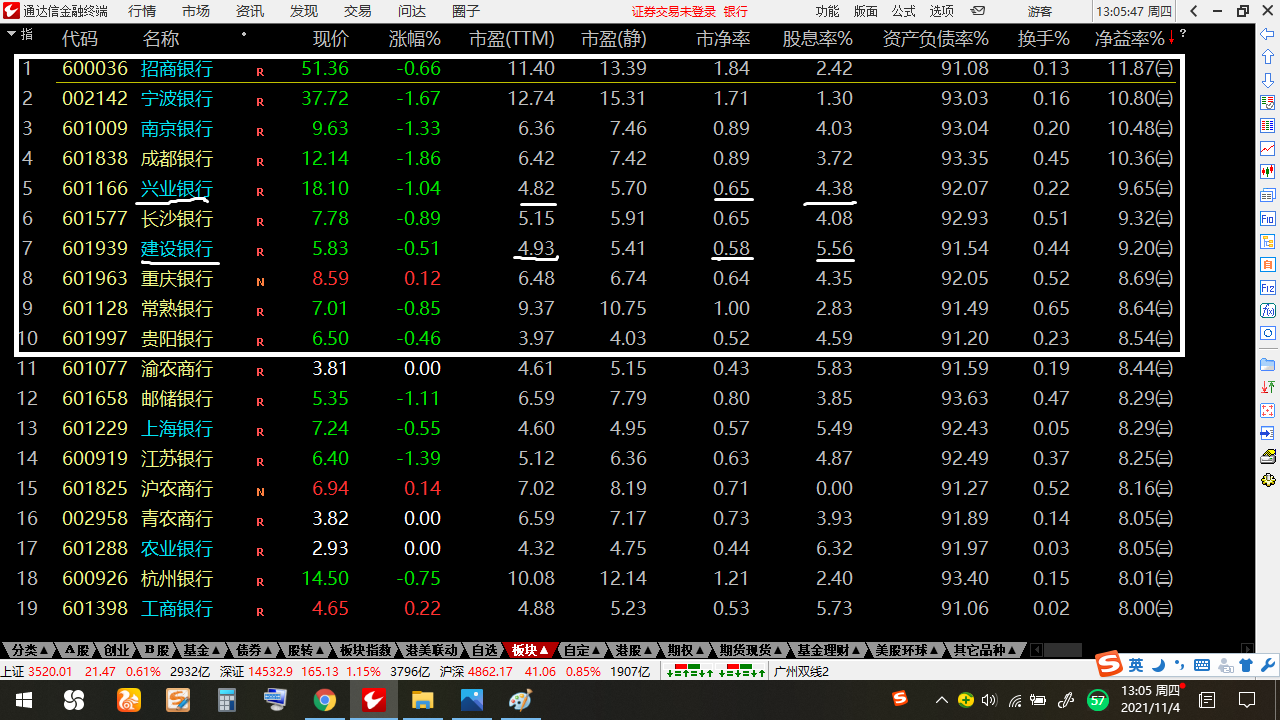The width and height of the screenshot is (1280, 720).
Task: Open the 交易 menu
Action: [357, 11]
